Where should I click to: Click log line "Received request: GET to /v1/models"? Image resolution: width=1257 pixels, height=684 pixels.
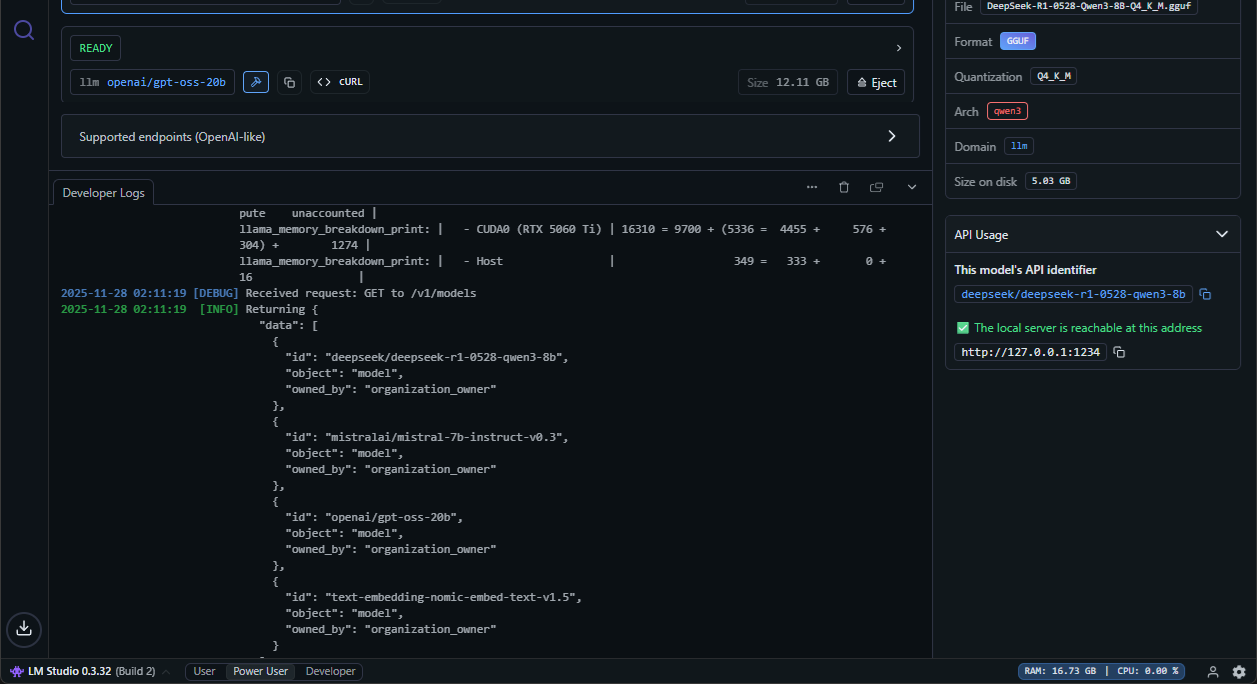click(361, 294)
